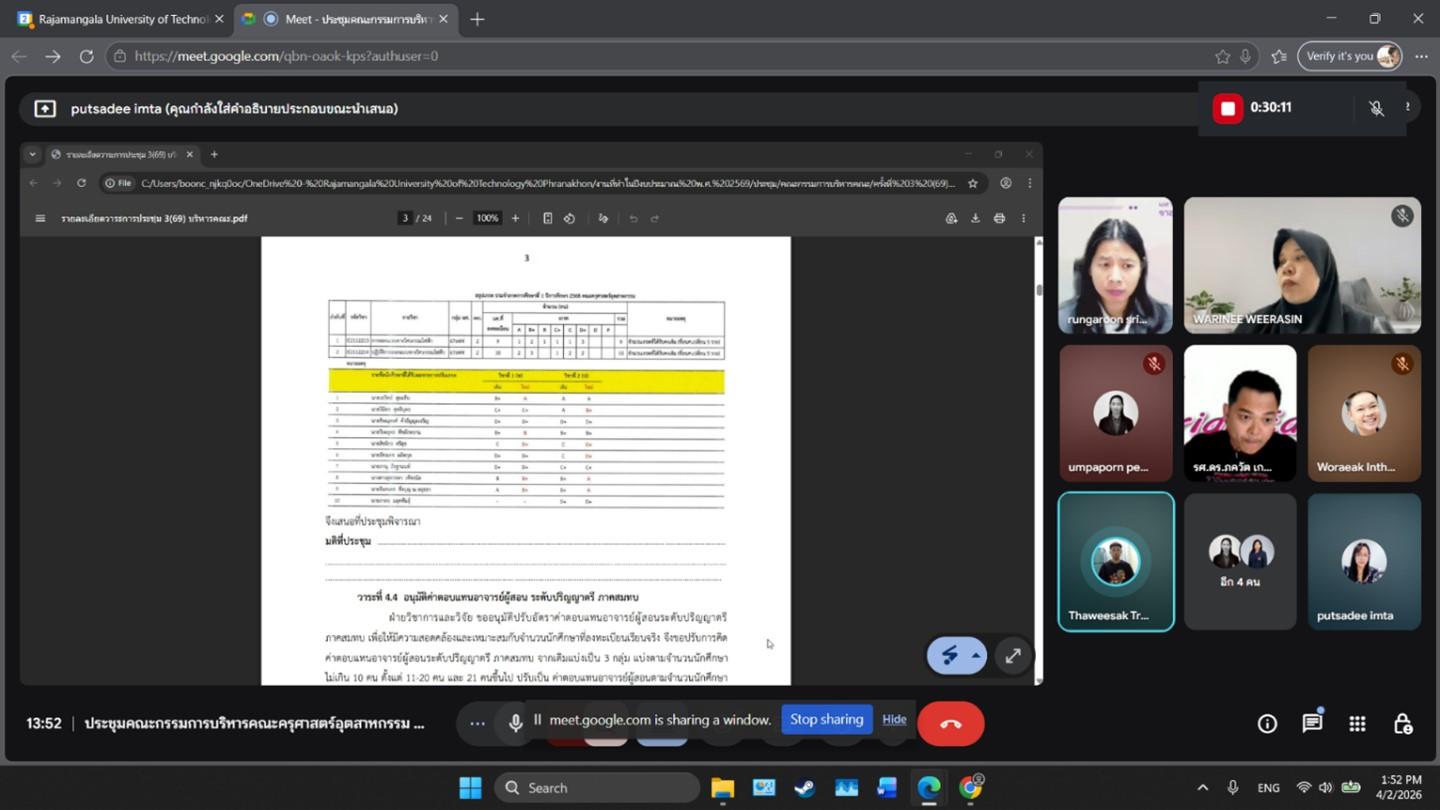Open the activities grid icon

point(1357,723)
